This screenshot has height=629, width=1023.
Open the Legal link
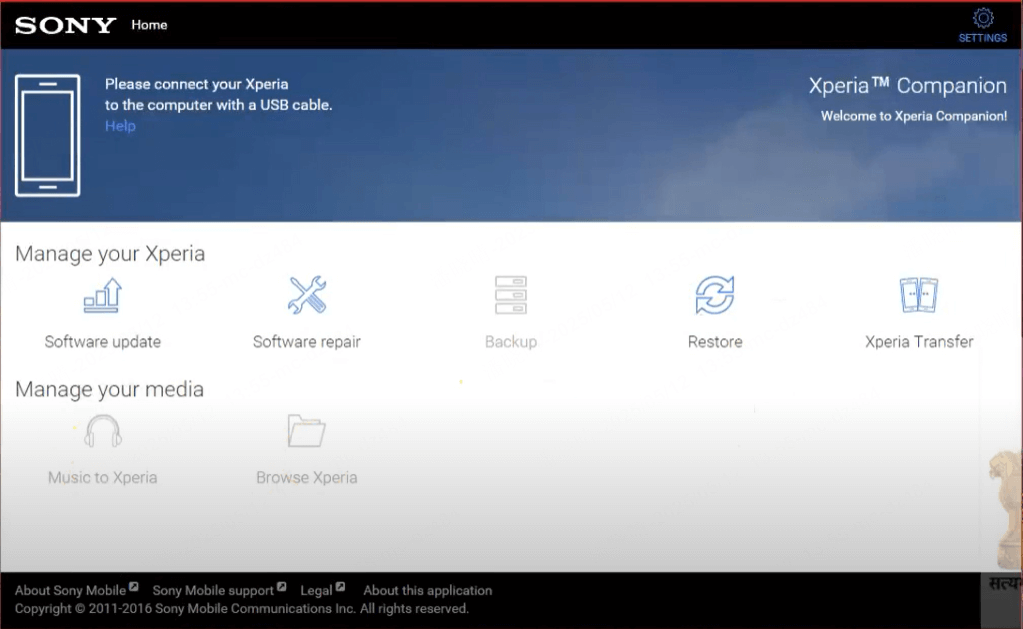click(x=316, y=591)
